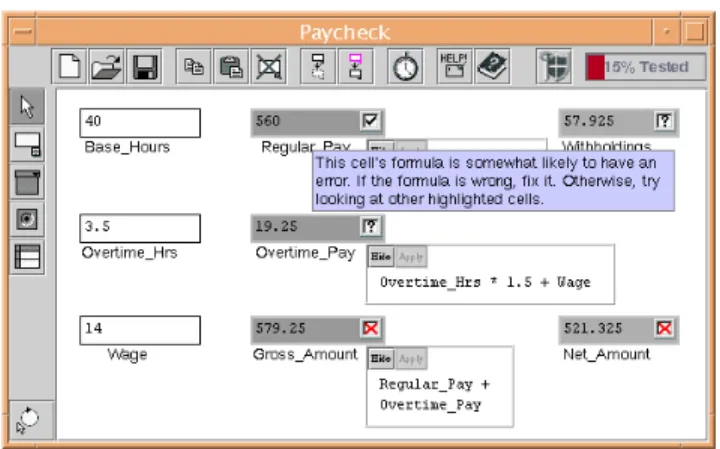Select the circular target tool in sidebar
The image size is (720, 449).
(x=27, y=219)
